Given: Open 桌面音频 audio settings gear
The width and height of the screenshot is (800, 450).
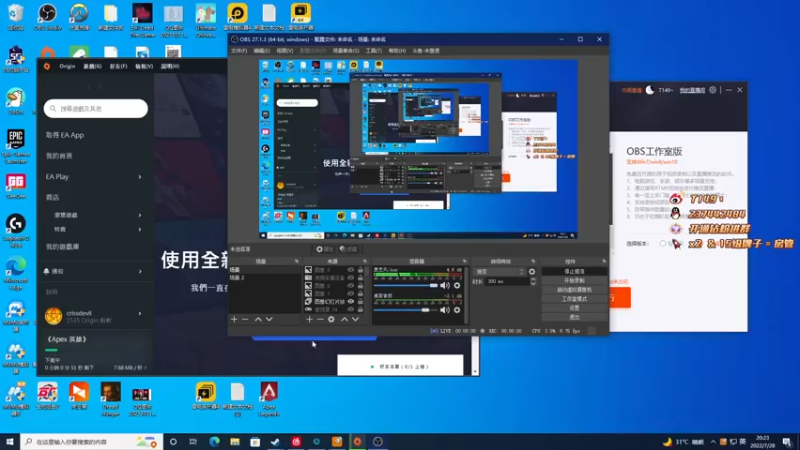Looking at the screenshot, I should tap(457, 310).
